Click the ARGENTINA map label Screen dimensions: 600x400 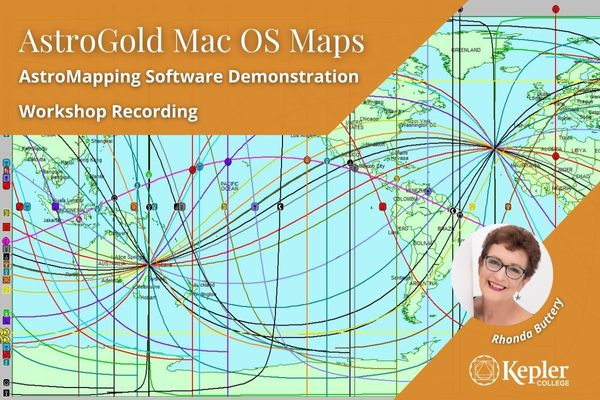coord(424,284)
